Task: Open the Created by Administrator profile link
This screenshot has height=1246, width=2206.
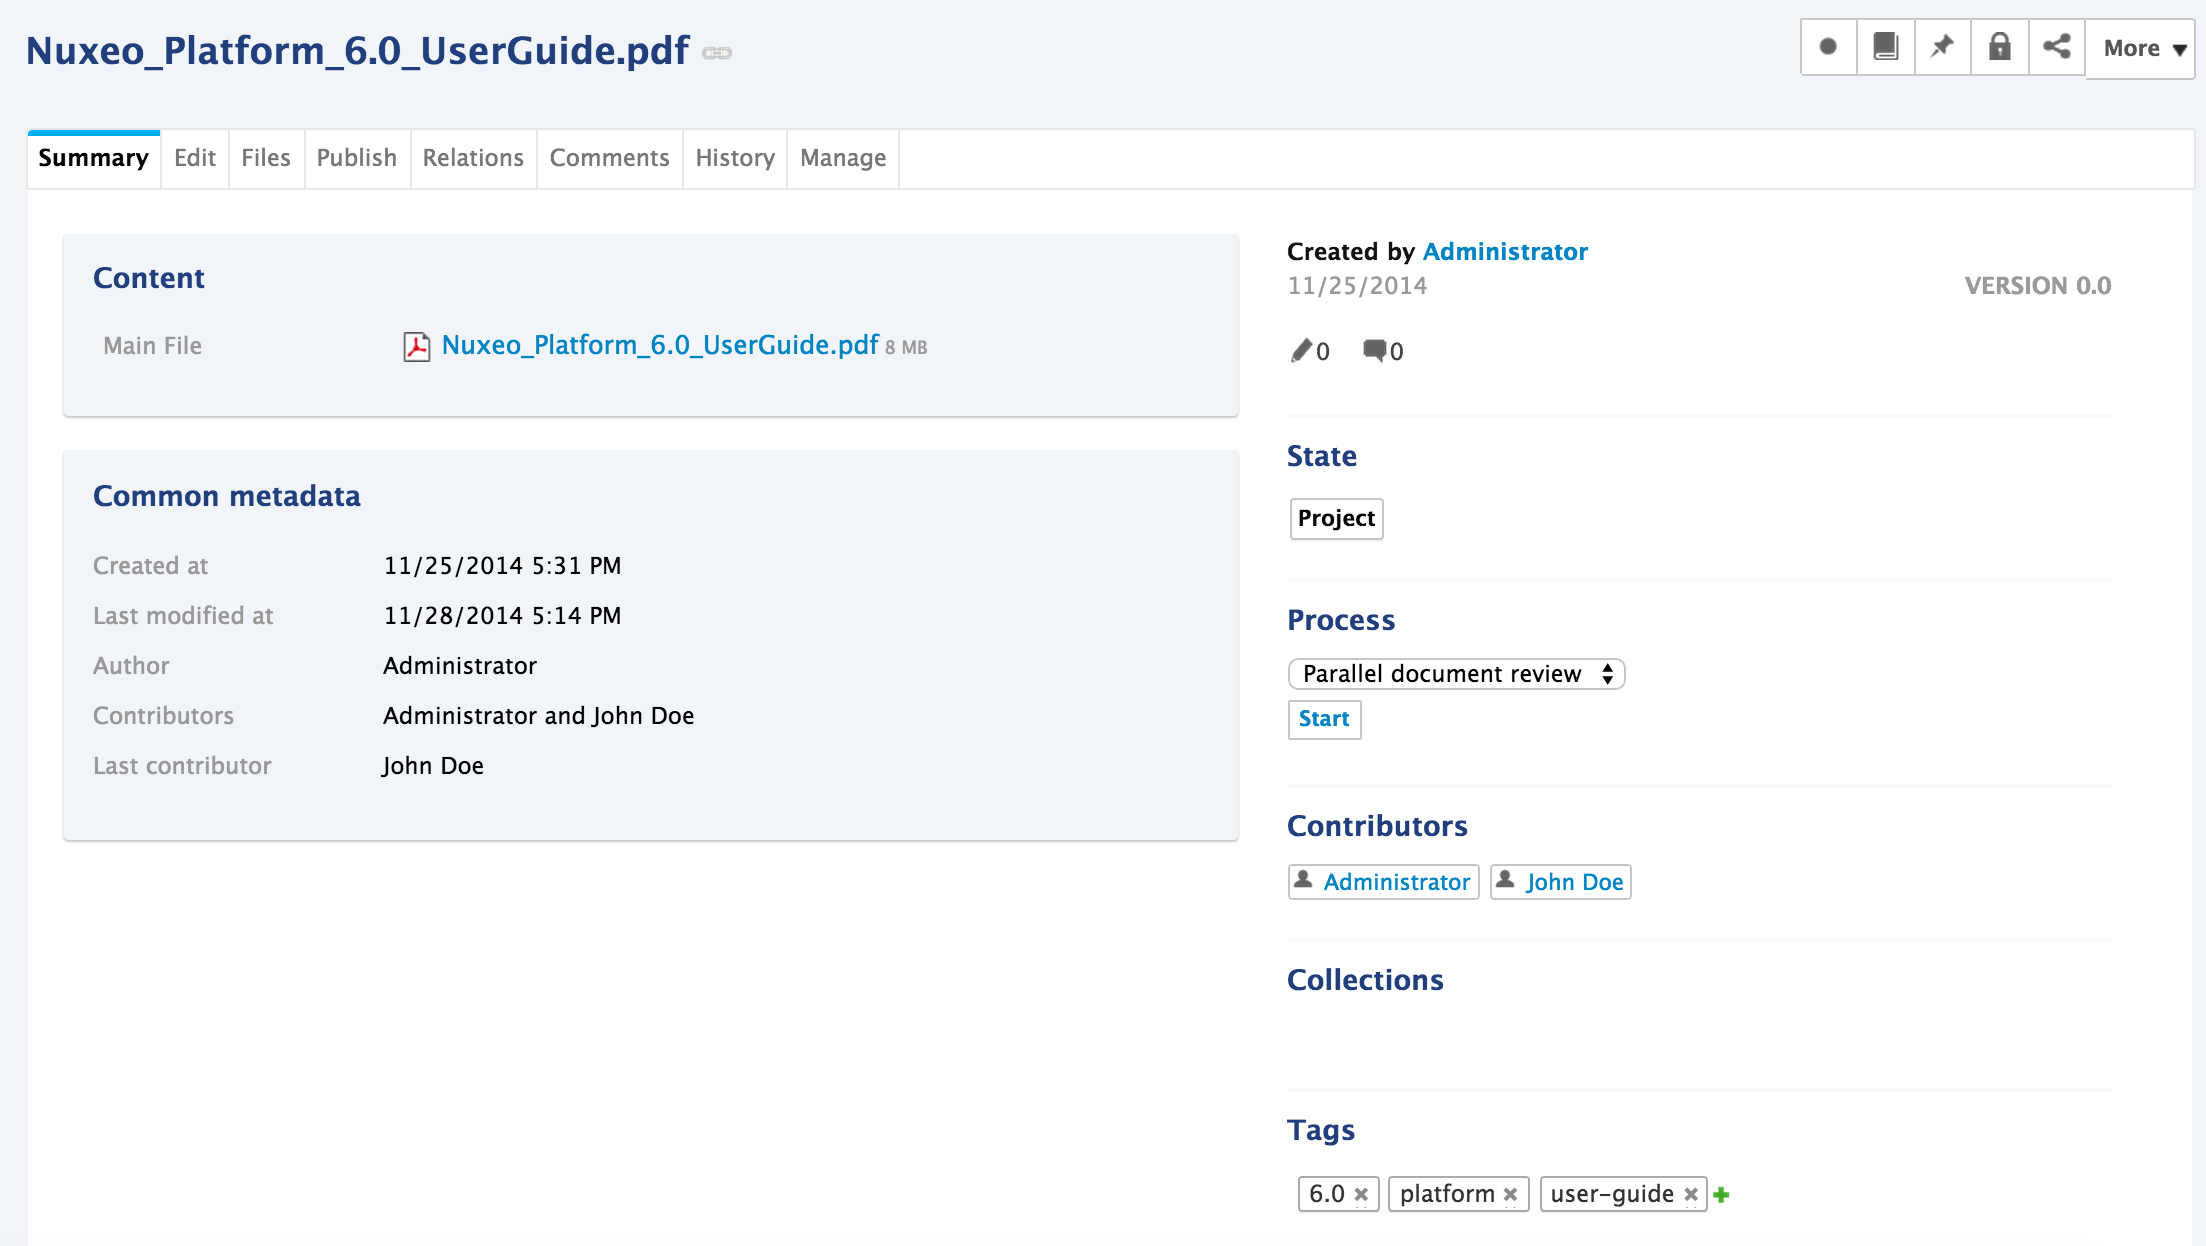Action: 1505,252
